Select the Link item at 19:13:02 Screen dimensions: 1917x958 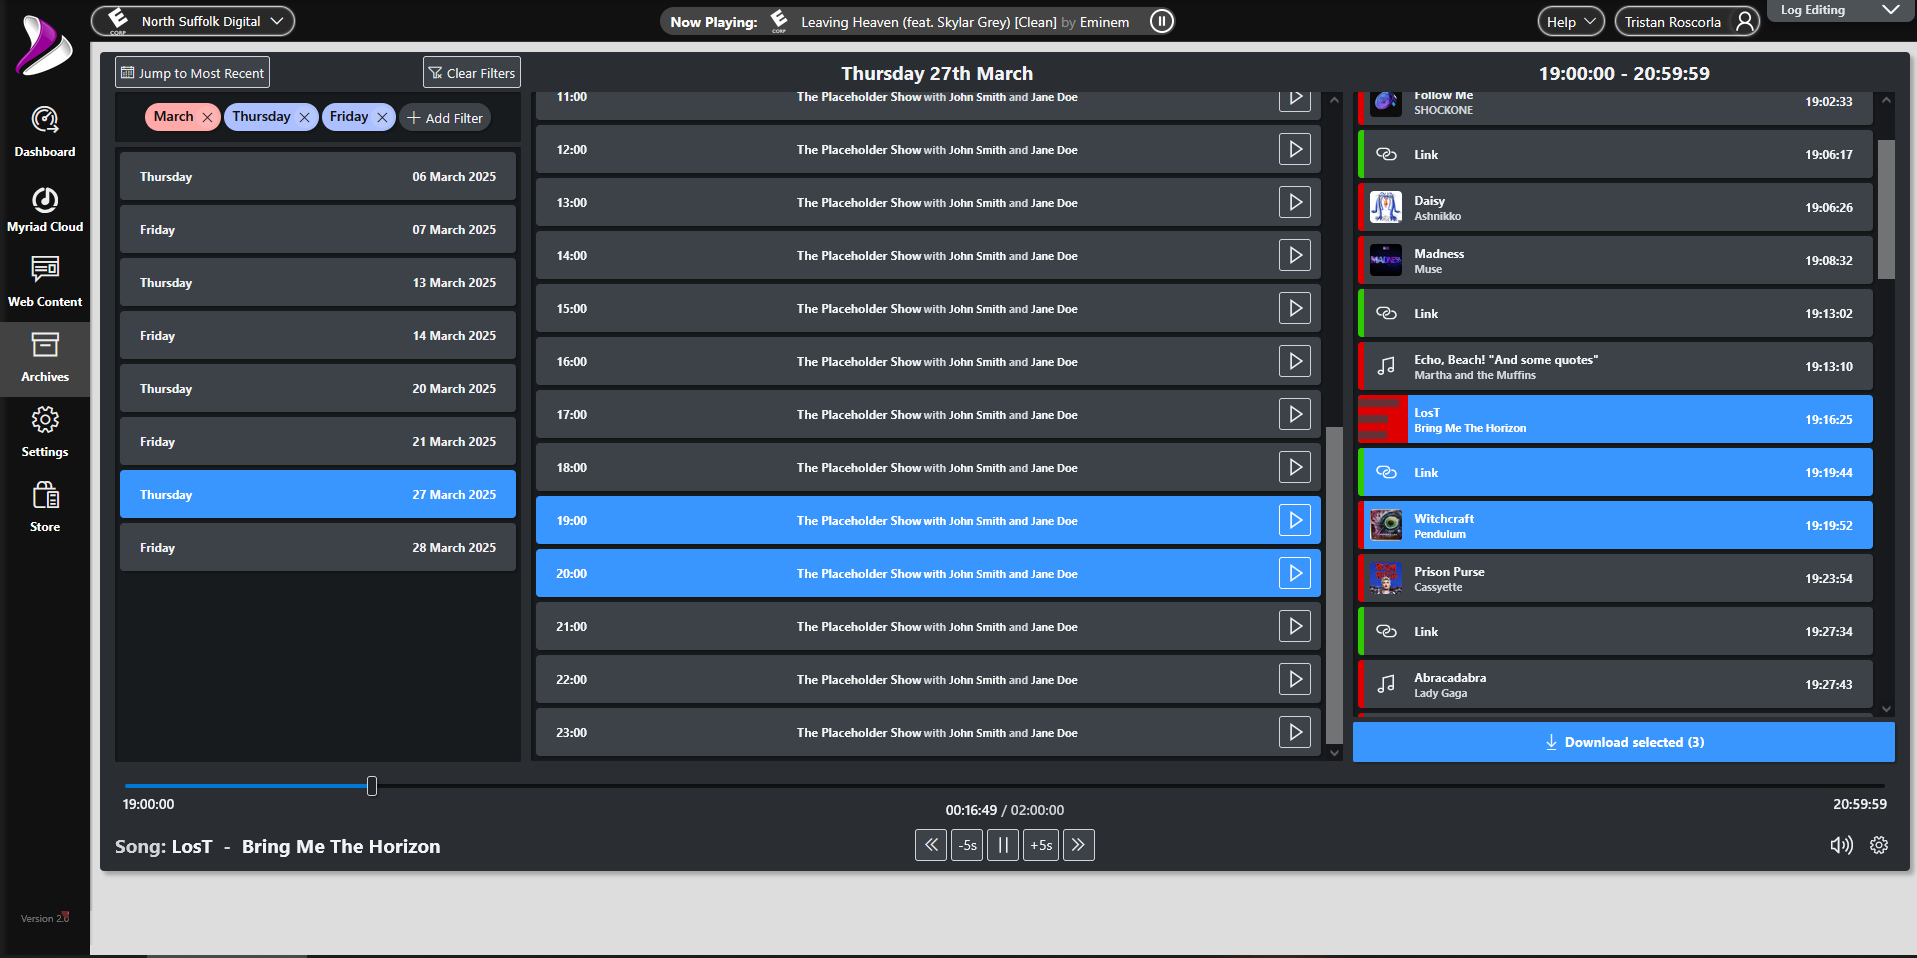coord(1615,313)
